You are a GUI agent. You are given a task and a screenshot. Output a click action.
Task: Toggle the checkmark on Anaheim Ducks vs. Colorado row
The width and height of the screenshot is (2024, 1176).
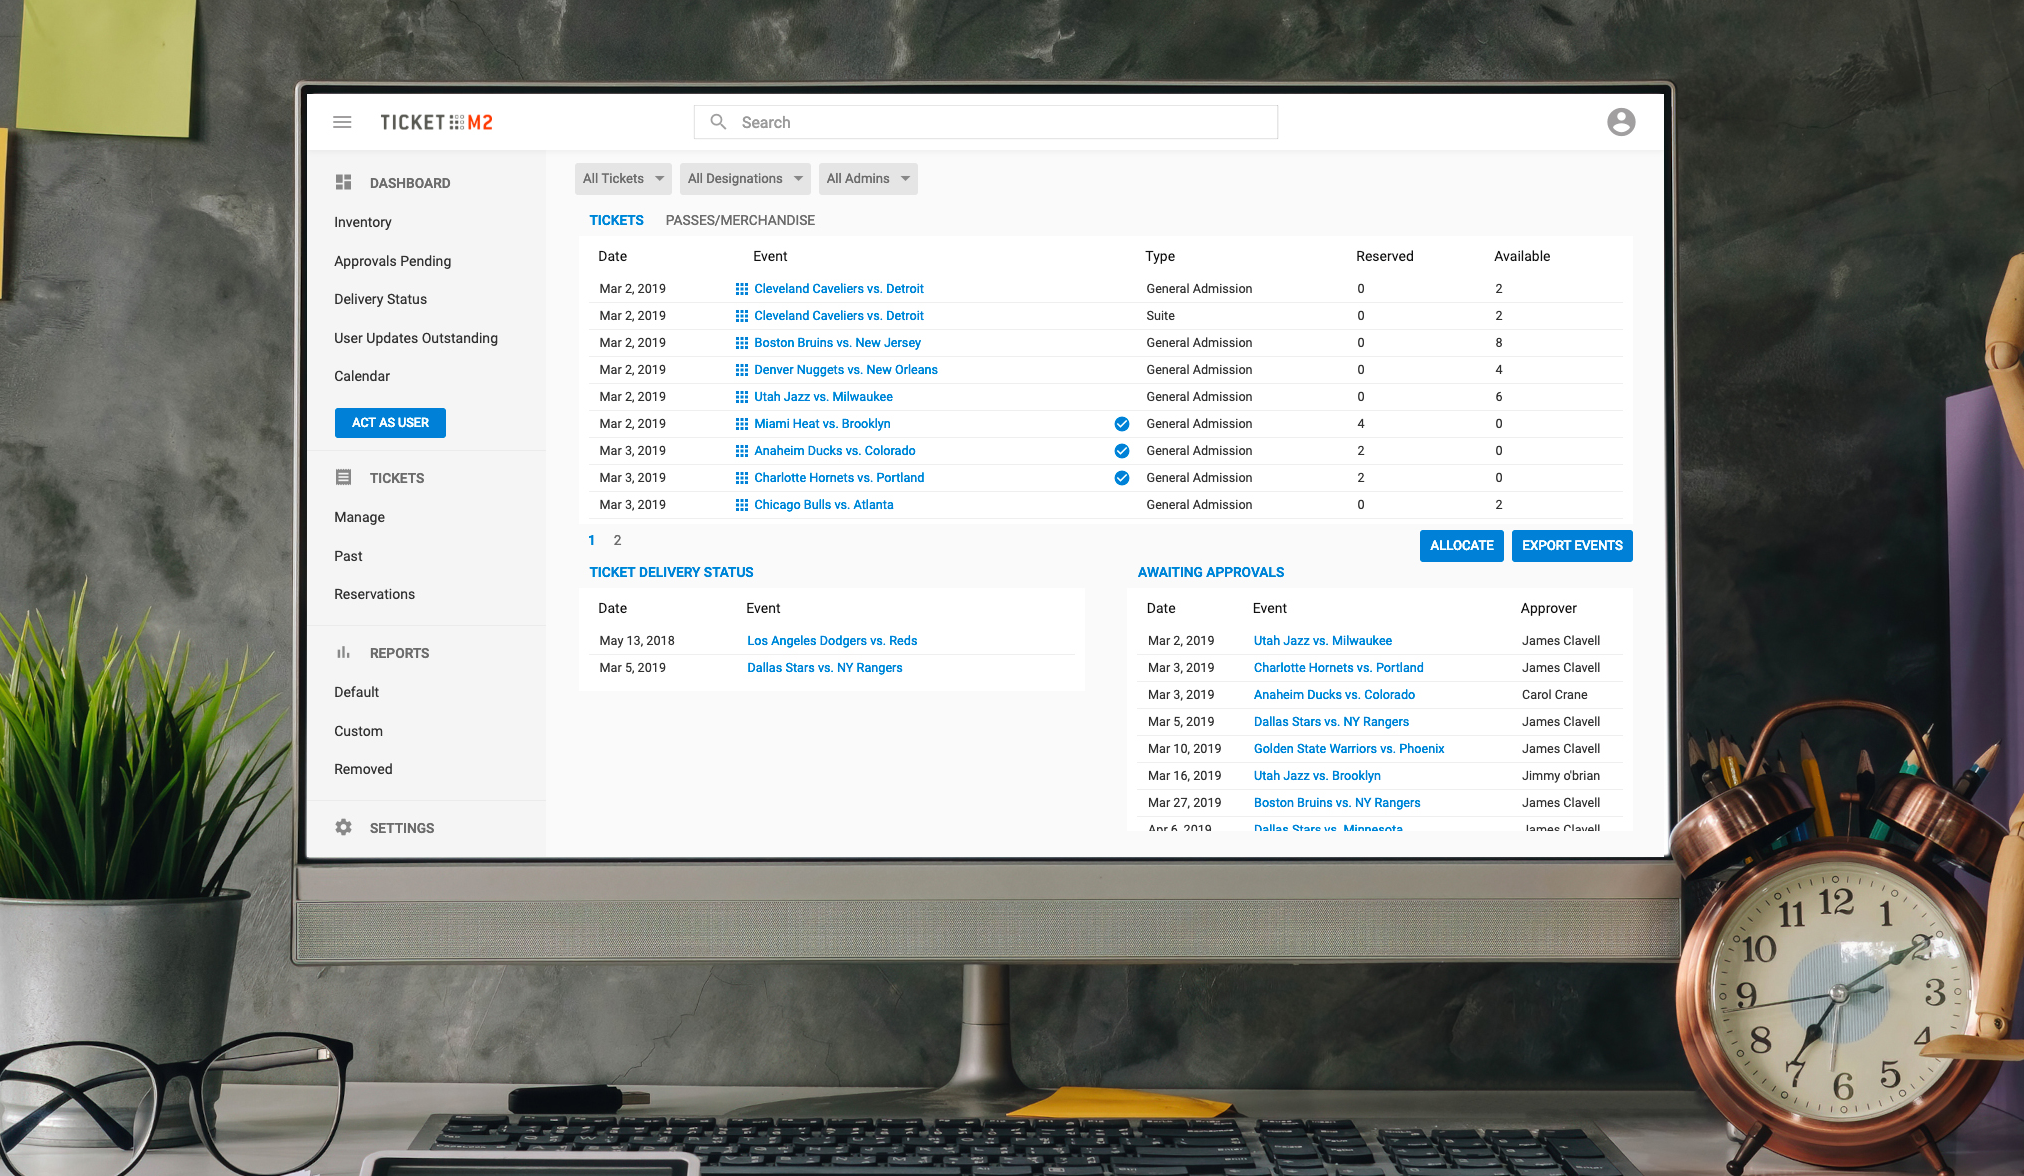pos(1121,451)
